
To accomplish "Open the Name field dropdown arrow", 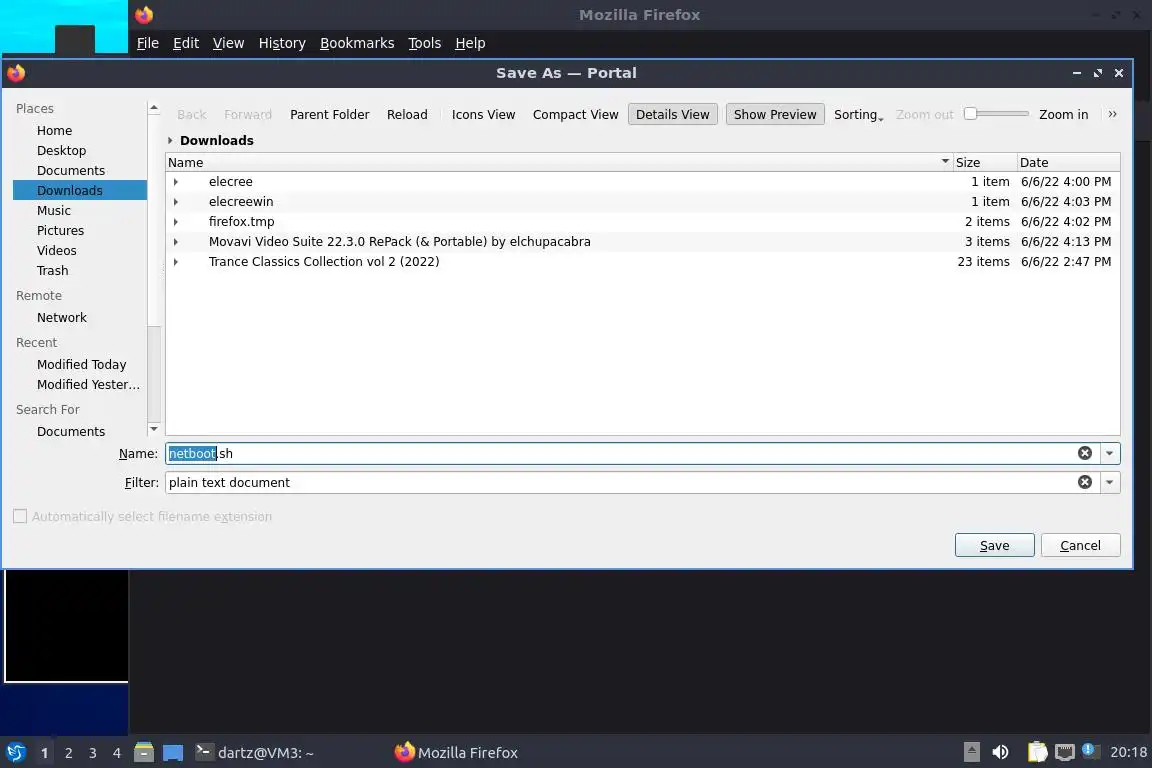I will (1109, 453).
